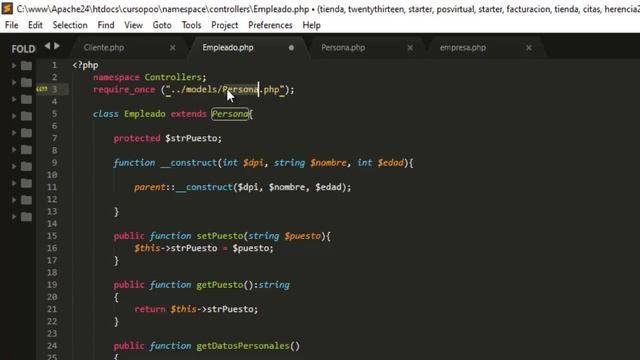Click 'Controllers;' on line 2

[x=176, y=77]
